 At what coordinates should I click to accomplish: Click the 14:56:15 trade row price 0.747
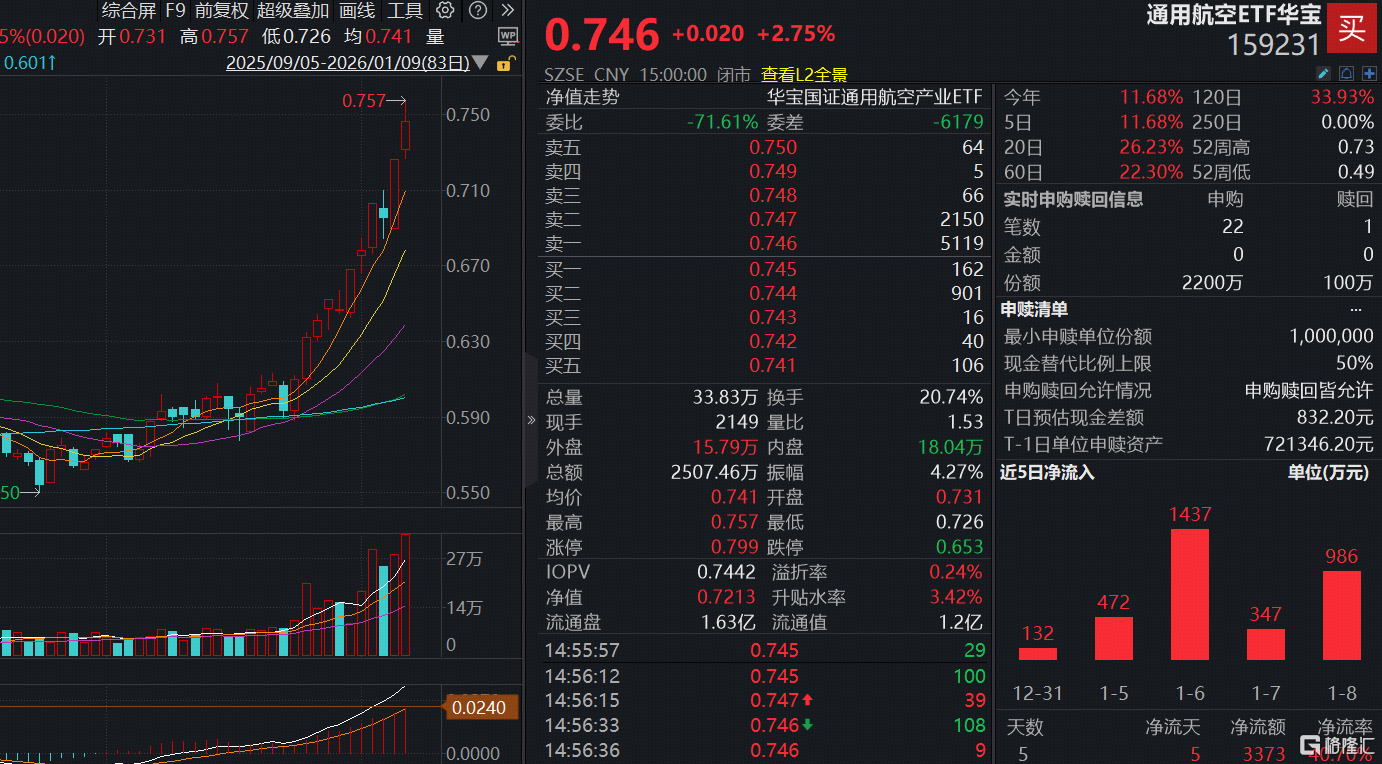tap(774, 700)
